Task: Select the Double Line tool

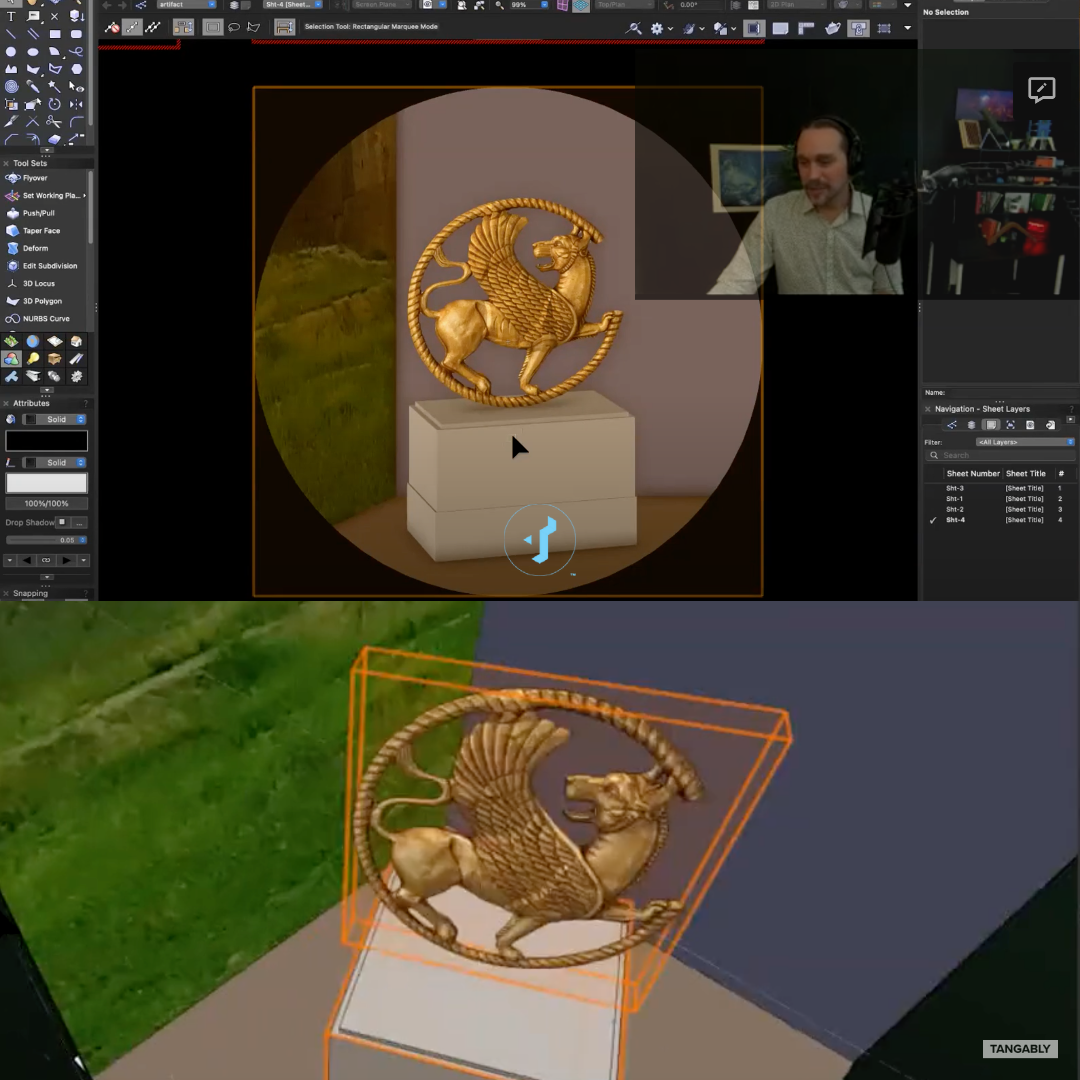Action: [33, 34]
